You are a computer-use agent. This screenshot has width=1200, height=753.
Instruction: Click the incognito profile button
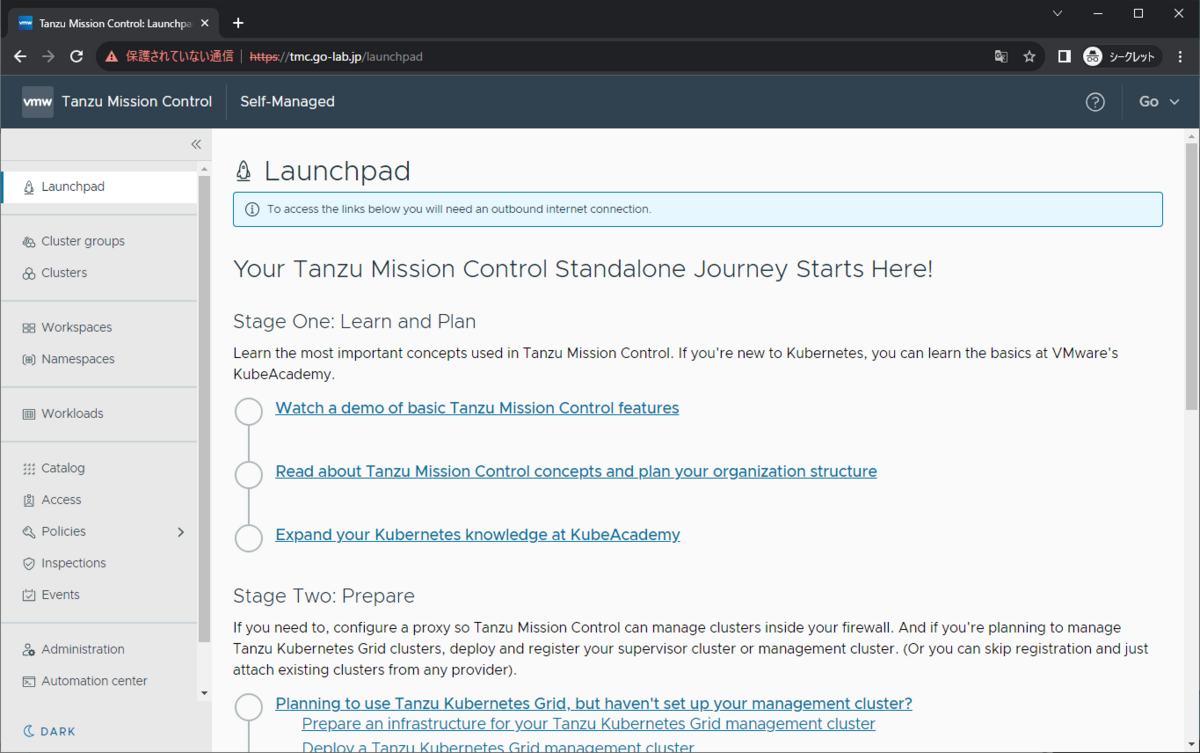(x=1121, y=57)
